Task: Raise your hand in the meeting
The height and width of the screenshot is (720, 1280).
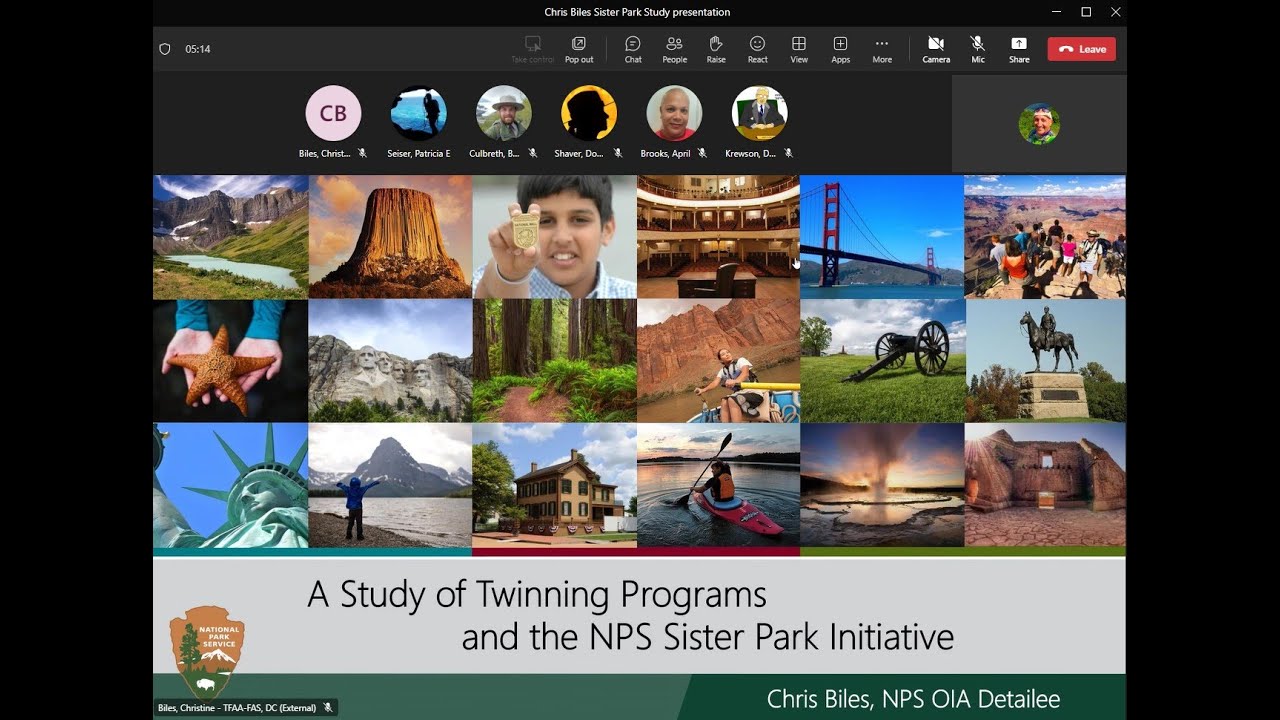Action: coord(716,49)
